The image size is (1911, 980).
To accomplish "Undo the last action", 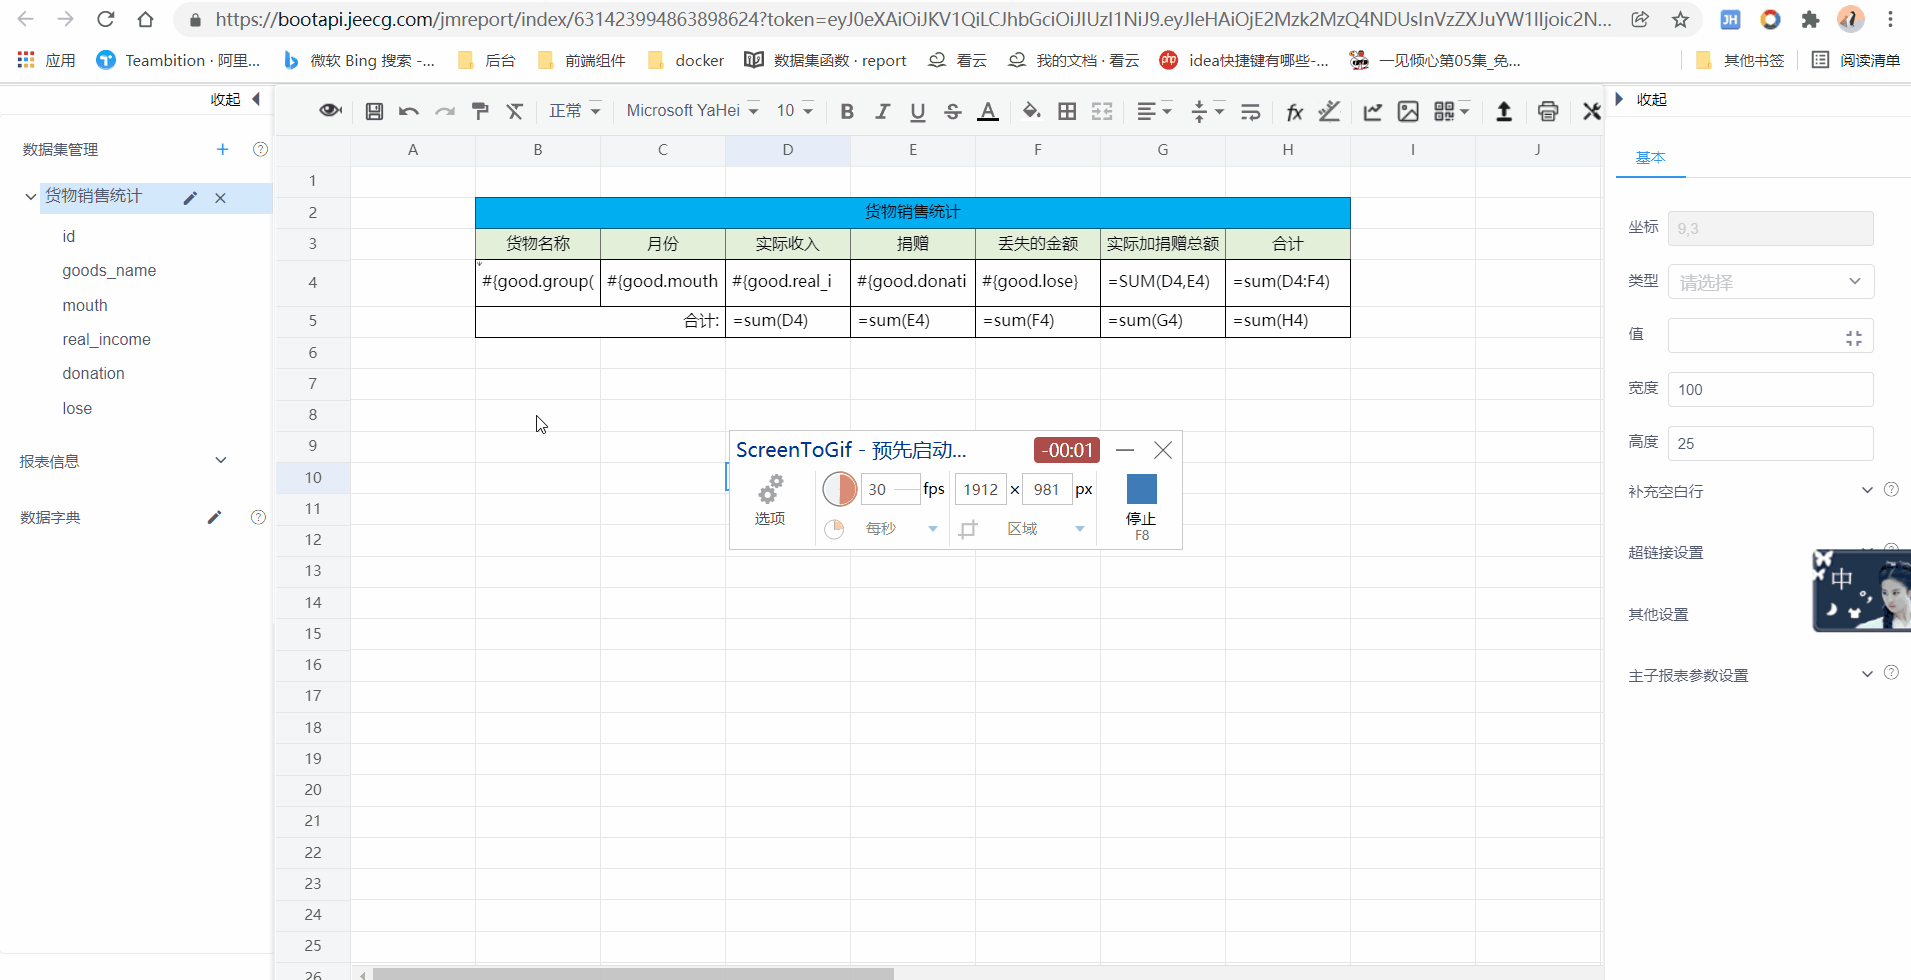I will (408, 111).
